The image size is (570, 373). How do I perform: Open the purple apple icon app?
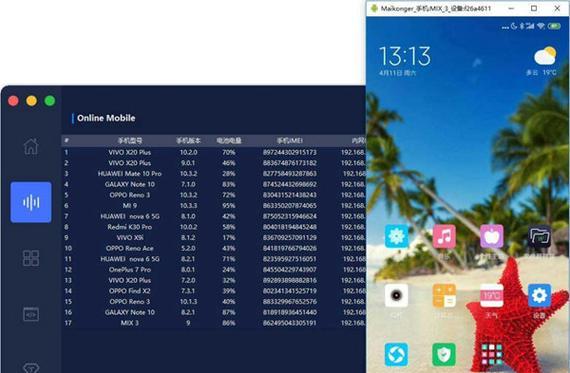tap(491, 236)
